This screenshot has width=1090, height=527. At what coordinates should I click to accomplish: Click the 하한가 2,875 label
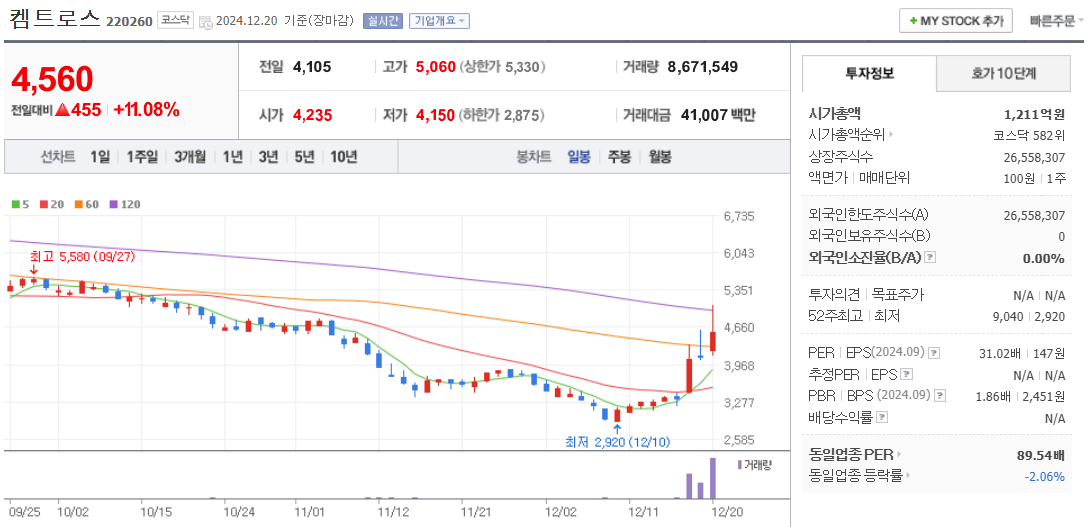[x=501, y=115]
